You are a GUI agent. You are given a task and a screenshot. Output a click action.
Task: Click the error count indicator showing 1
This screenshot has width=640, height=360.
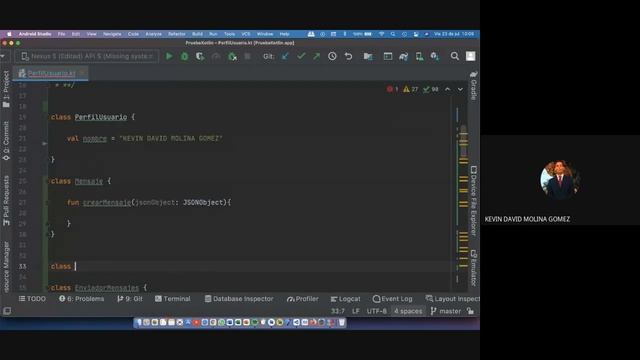point(392,89)
